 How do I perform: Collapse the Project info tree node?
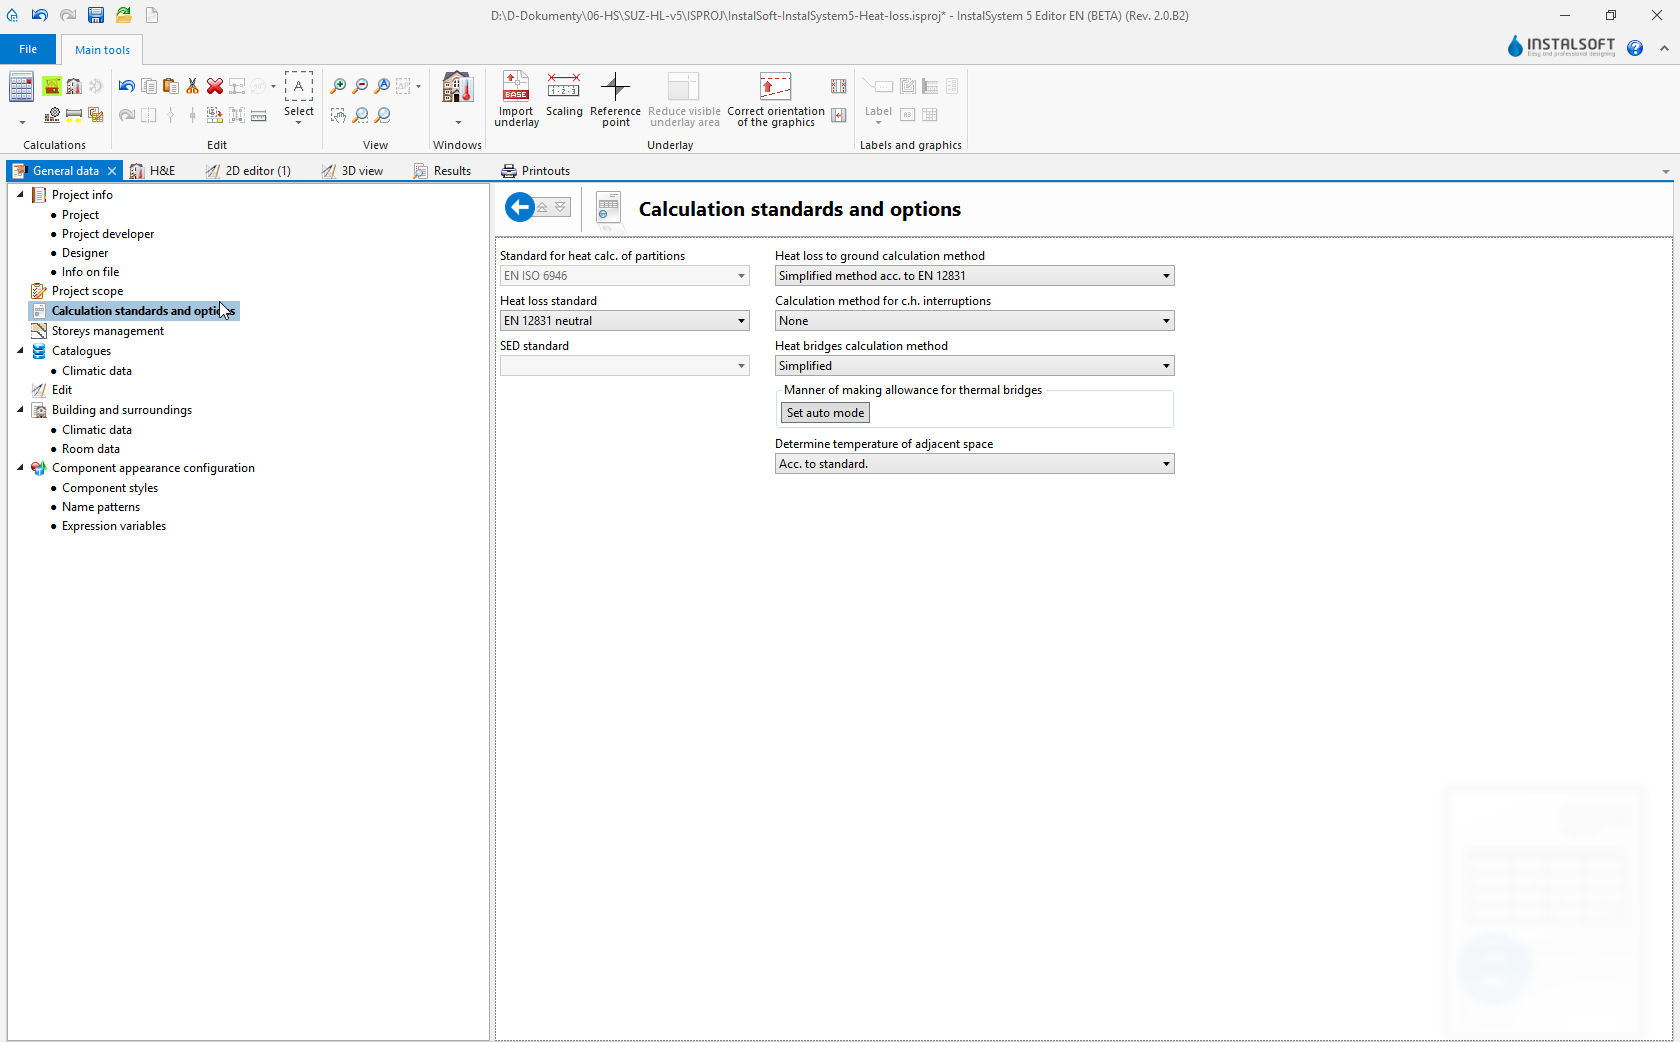click(x=20, y=195)
